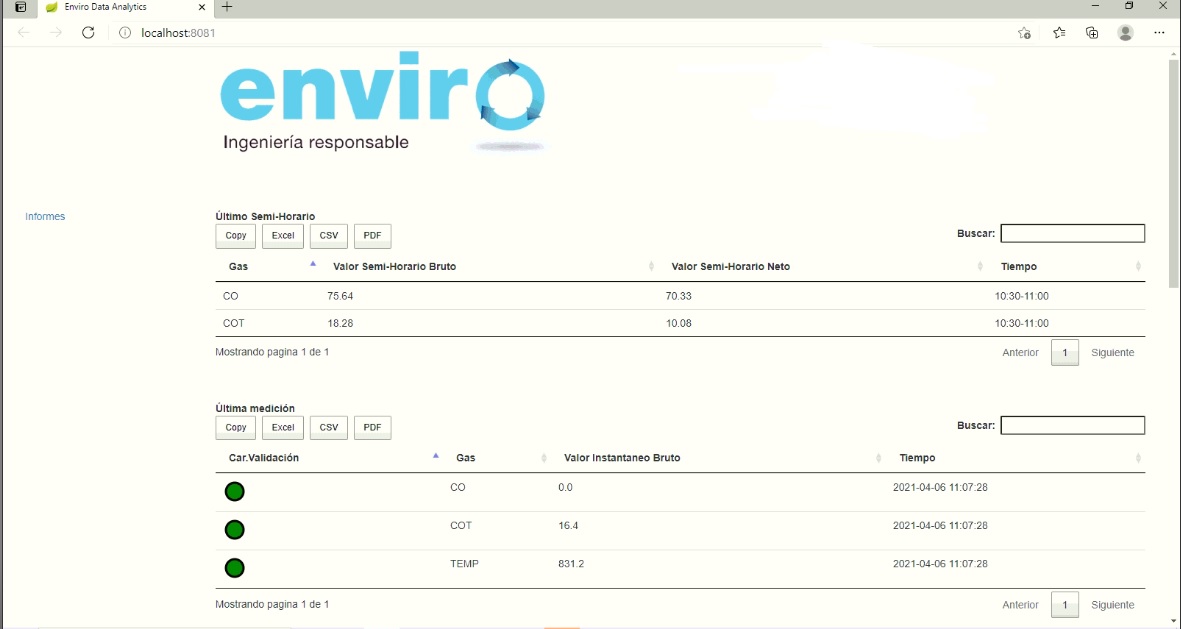Click value 831.2 in TEMP row
The image size is (1181, 629).
click(571, 563)
